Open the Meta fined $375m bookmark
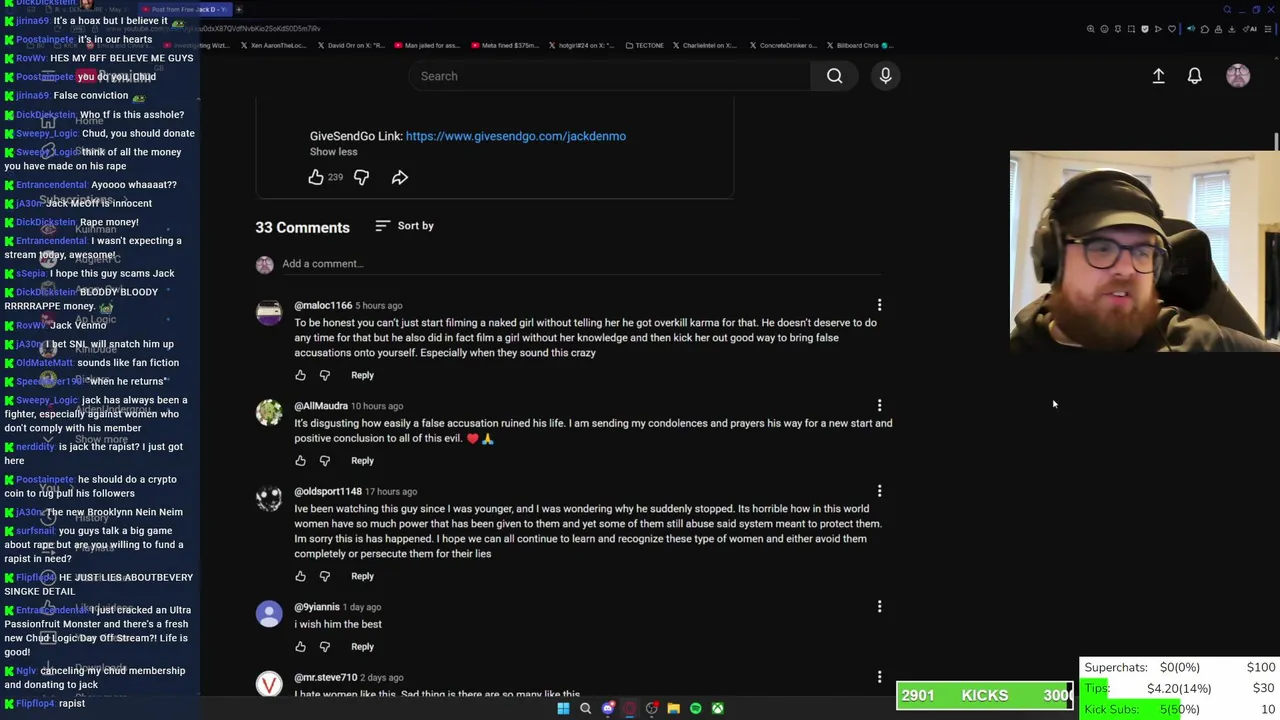Screen dimensions: 1280x720 (x=503, y=45)
